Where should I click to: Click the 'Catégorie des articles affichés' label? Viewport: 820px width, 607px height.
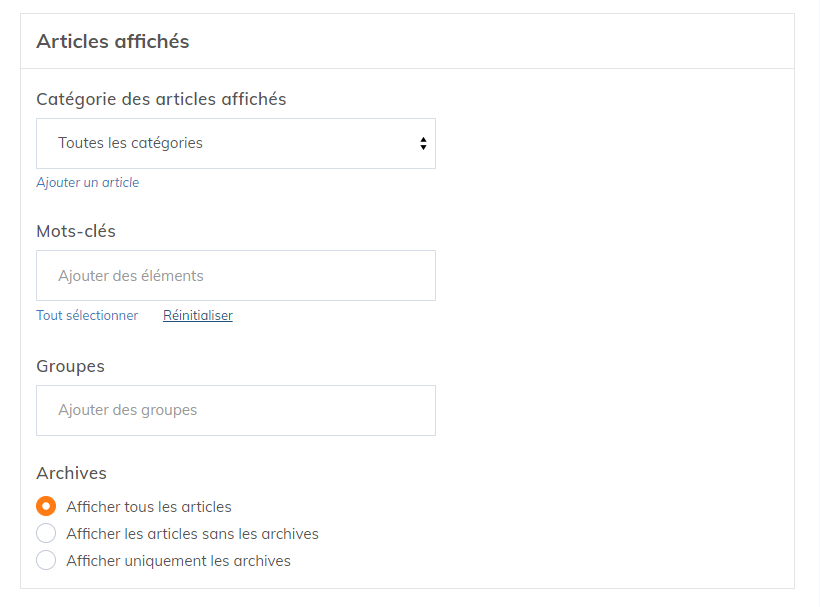click(x=161, y=99)
